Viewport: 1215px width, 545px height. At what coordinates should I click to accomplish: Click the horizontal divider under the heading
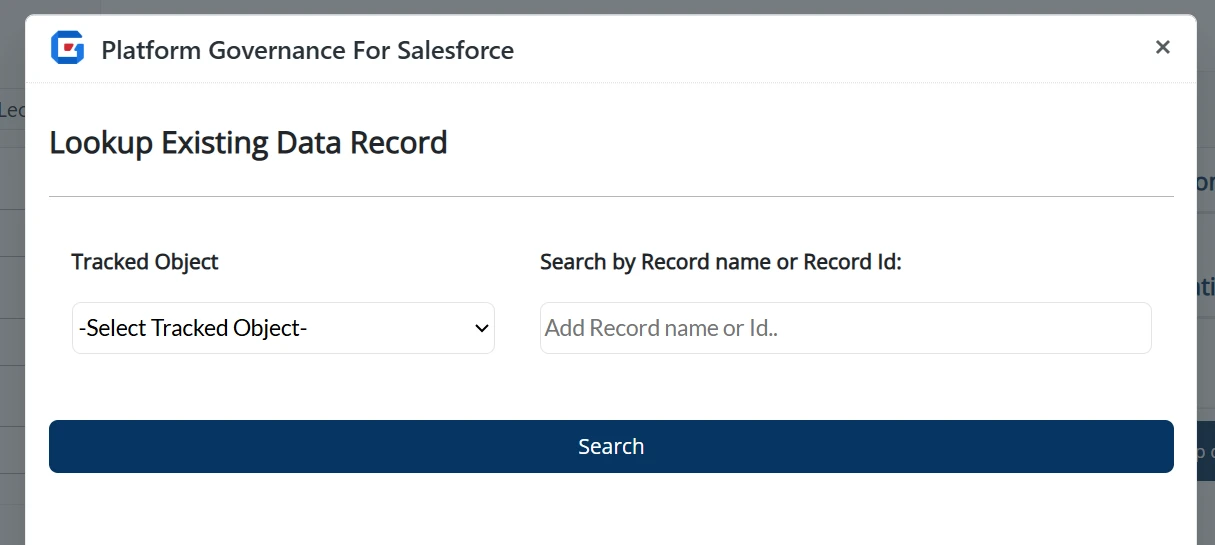coord(611,197)
